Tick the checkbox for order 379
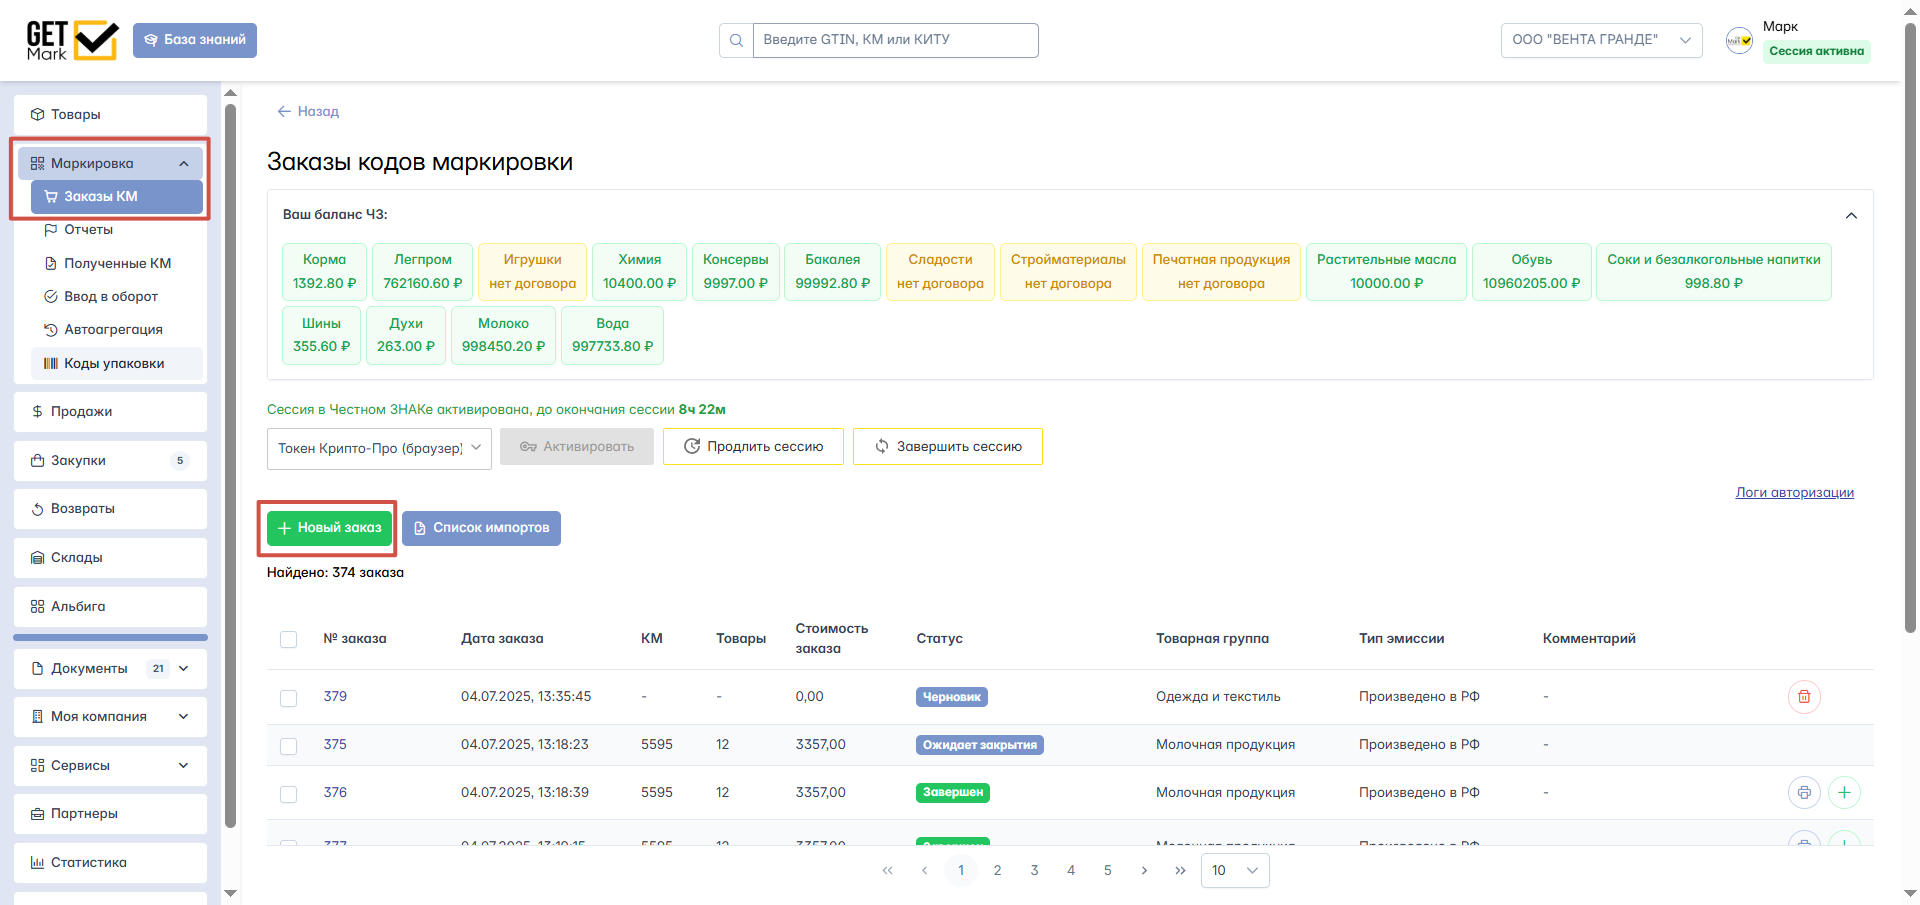1920x905 pixels. pos(289,698)
